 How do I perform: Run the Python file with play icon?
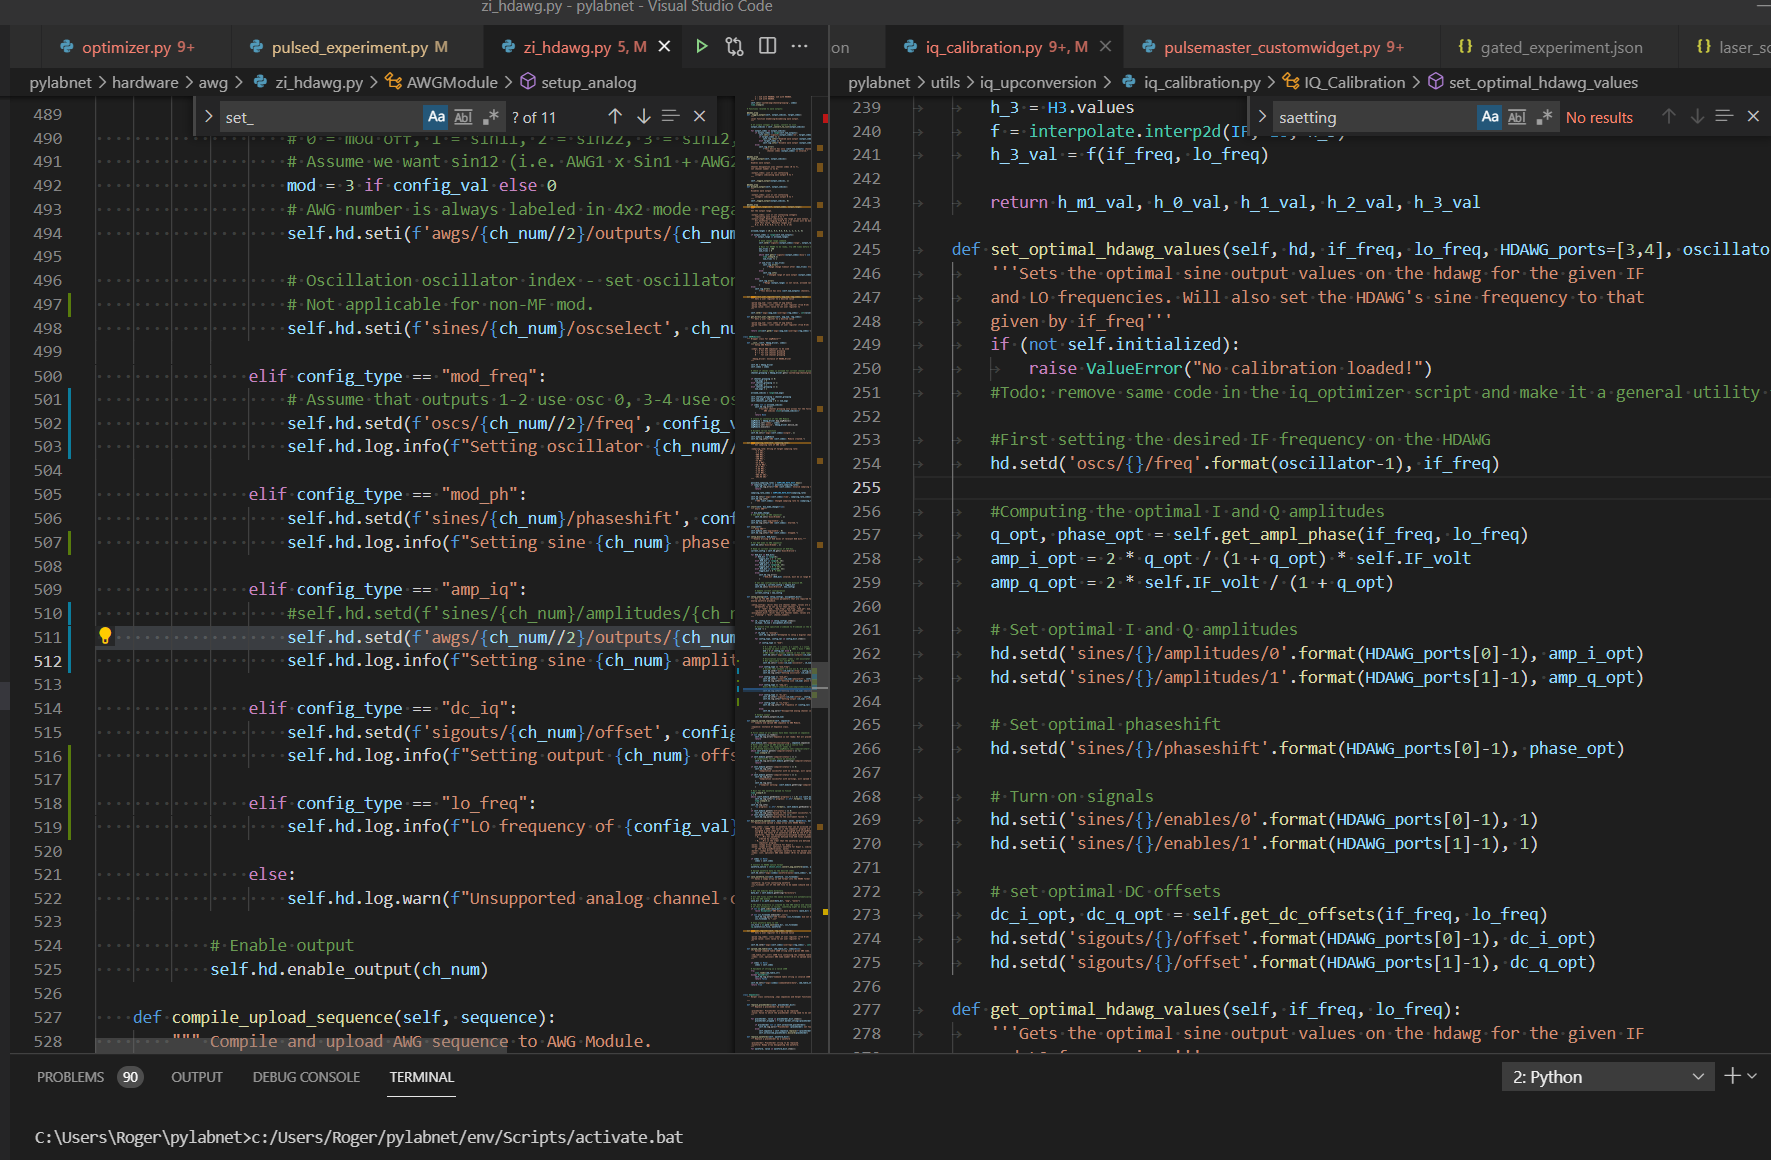(x=702, y=46)
